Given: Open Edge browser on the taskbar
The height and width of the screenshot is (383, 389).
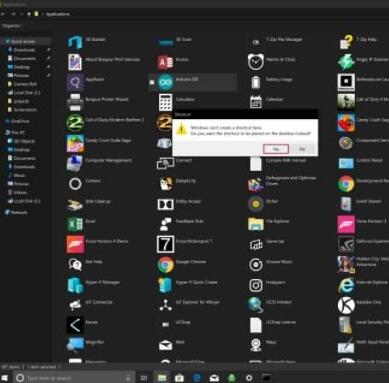Looking at the screenshot, I should click(x=197, y=378).
